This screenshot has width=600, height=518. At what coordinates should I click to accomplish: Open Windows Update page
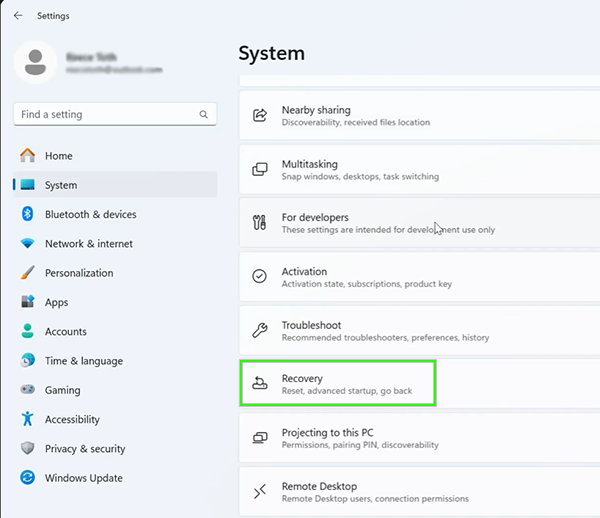[115, 477]
